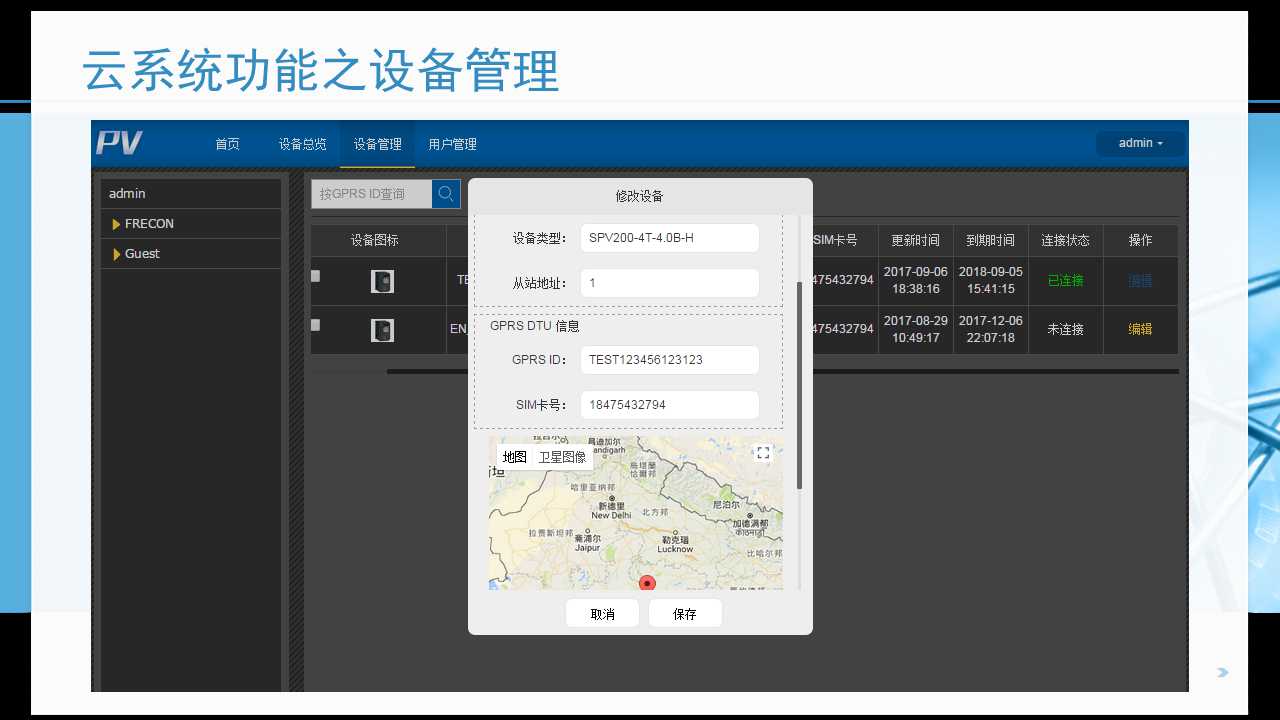Expand the Guest tree node
Image resolution: width=1280 pixels, height=720 pixels.
click(117, 254)
